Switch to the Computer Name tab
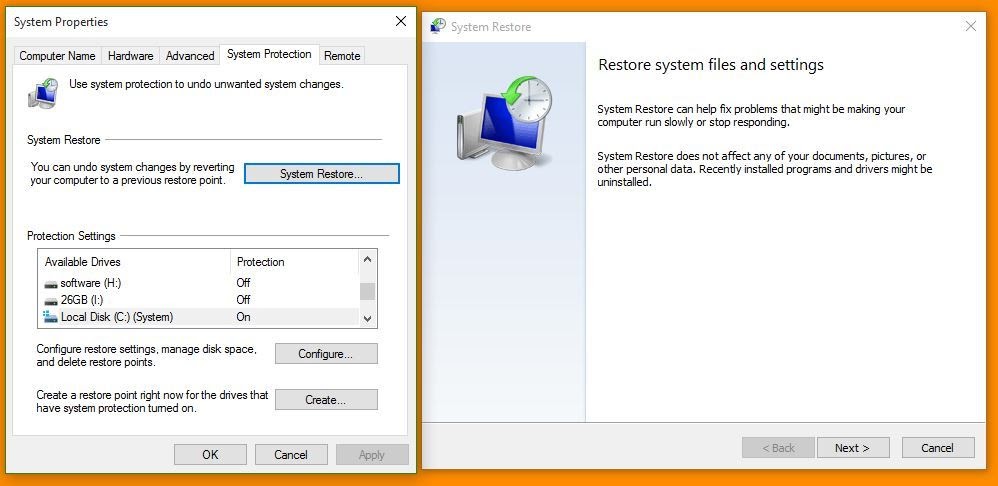The image size is (998, 486). tap(58, 56)
